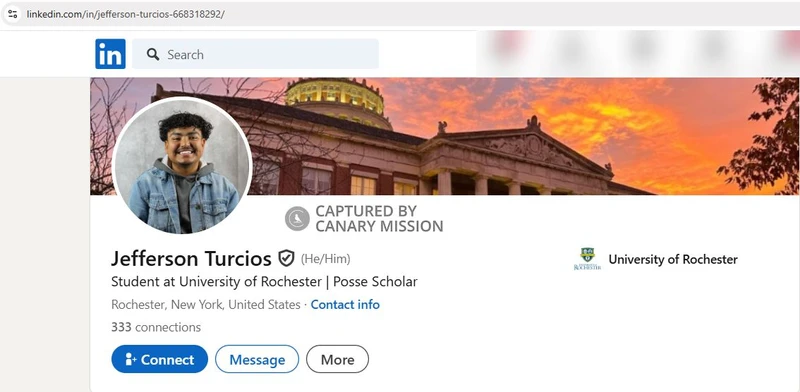Click the verification shield badge by the name

point(286,258)
